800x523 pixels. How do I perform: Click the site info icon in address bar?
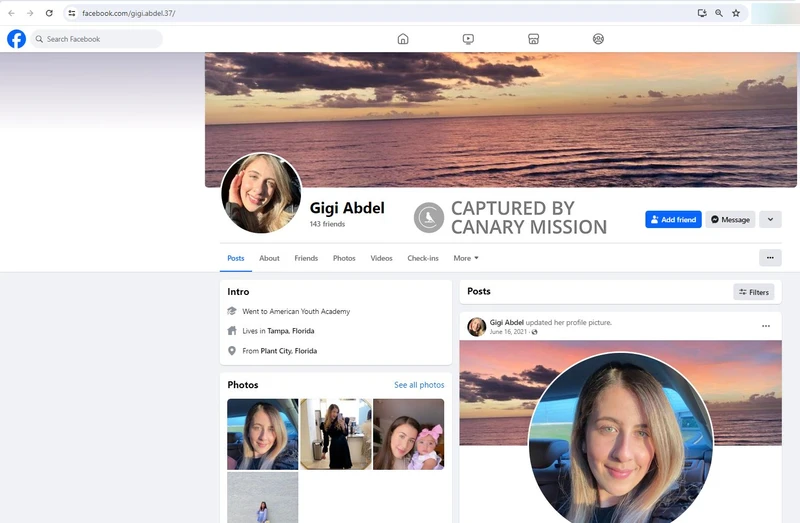tap(72, 13)
